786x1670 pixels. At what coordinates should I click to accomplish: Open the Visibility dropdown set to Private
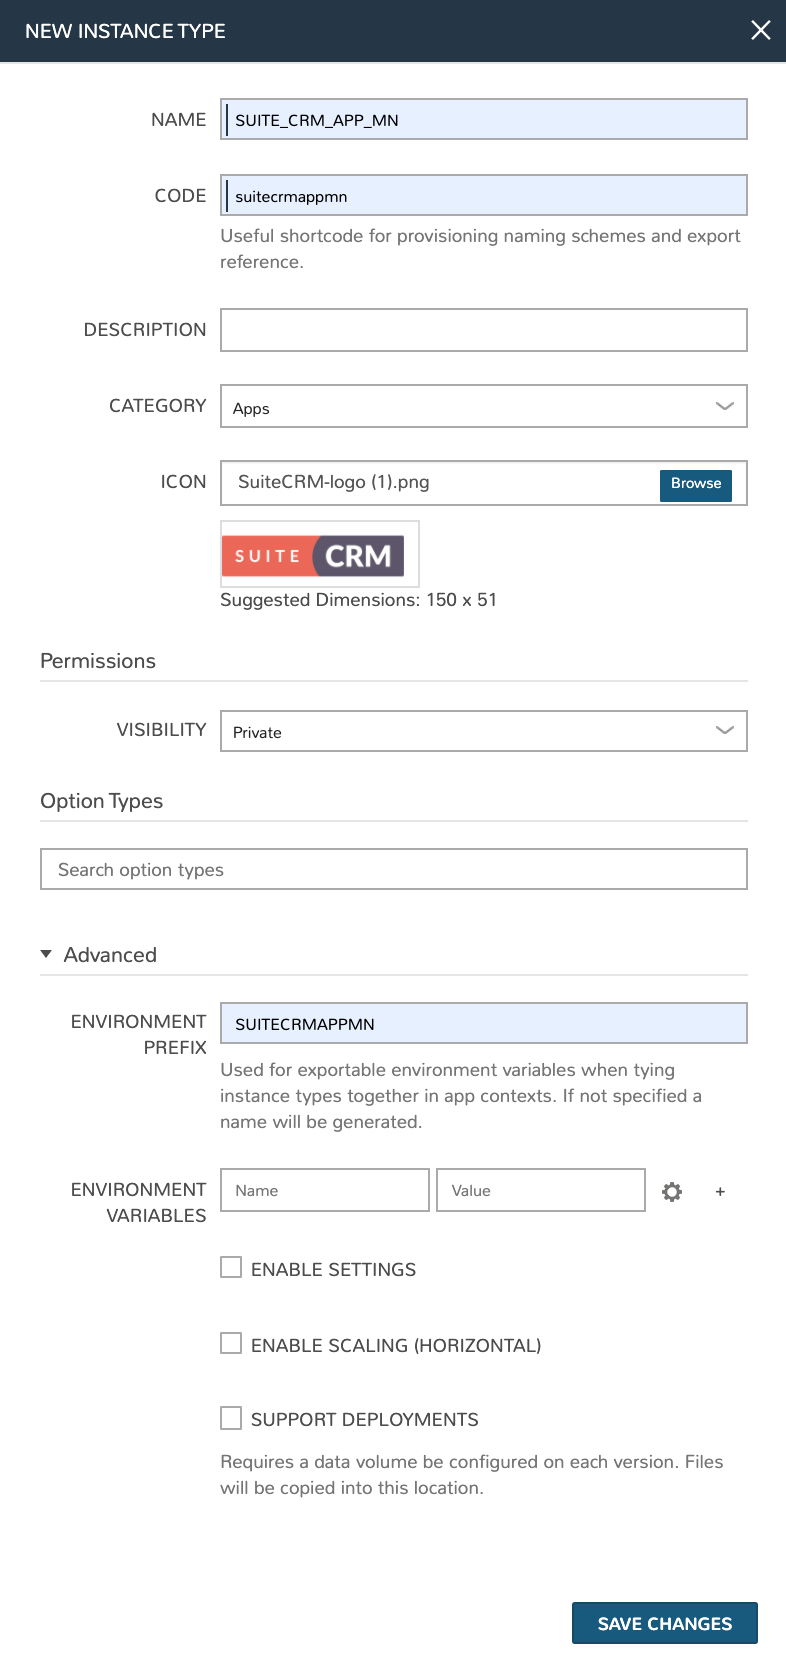pos(483,731)
